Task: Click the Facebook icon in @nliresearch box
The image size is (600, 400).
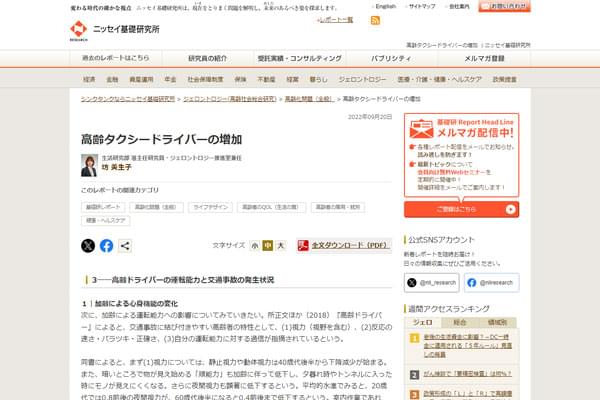Action: click(x=472, y=282)
